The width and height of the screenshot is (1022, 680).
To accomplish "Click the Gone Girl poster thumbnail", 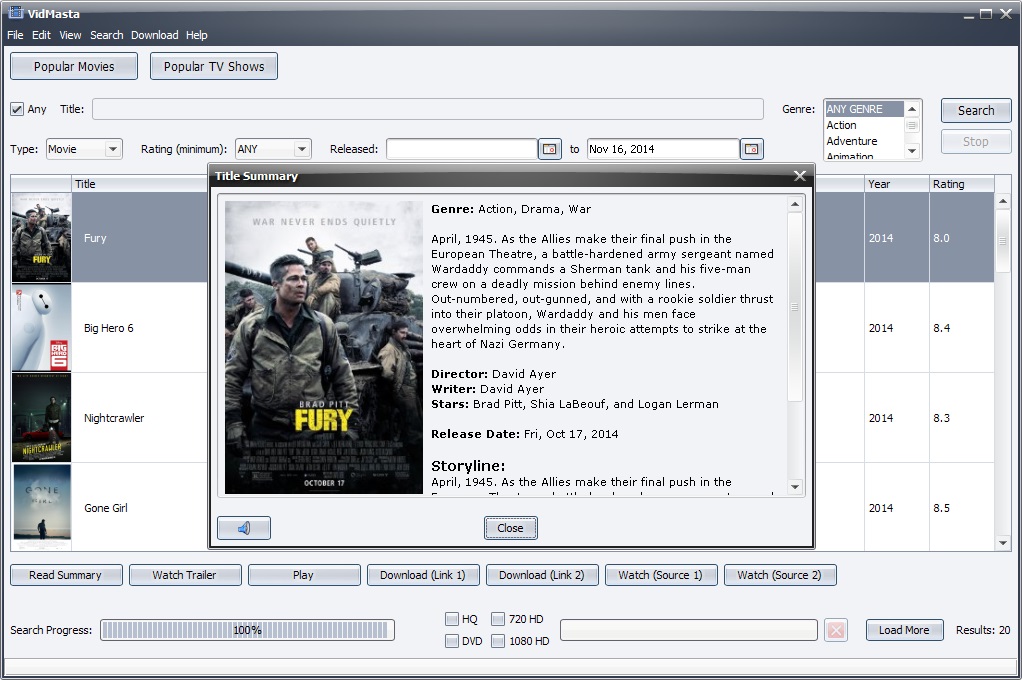I will click(x=41, y=507).
